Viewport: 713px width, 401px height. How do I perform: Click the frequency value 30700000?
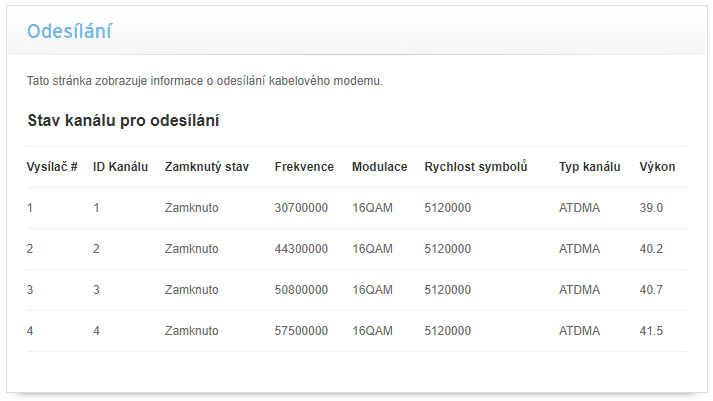pos(301,208)
